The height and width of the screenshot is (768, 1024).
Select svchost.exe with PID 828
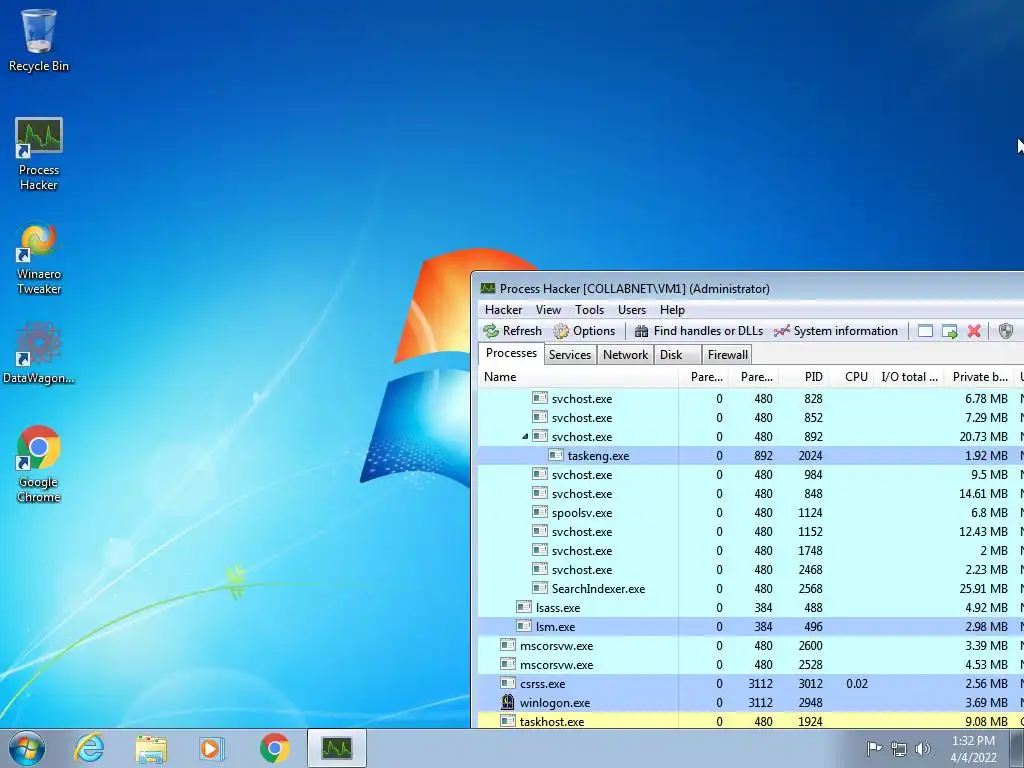[x=751, y=398]
